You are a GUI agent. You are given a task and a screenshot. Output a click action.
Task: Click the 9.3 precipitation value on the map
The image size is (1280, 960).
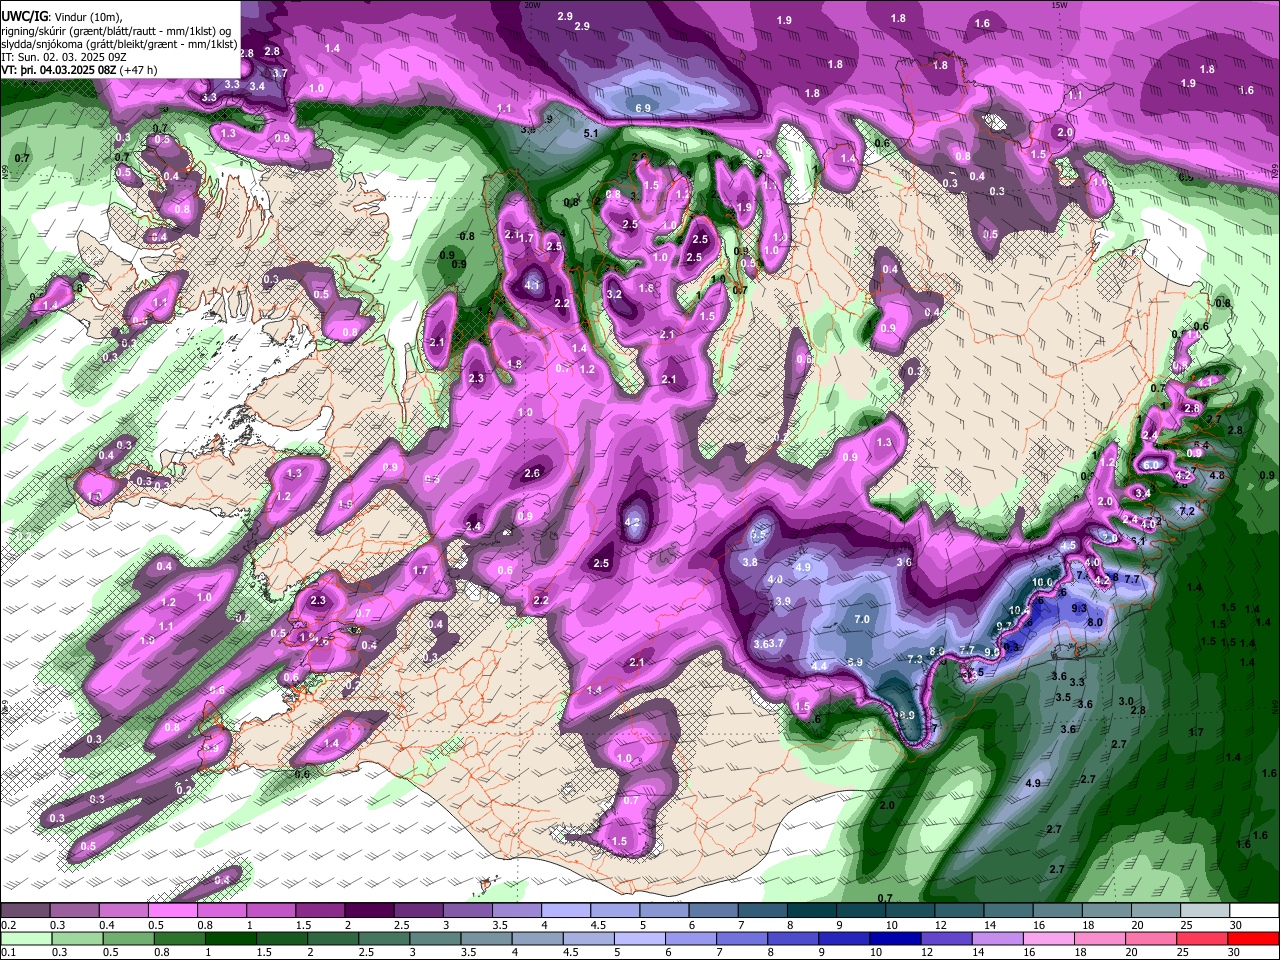coord(1079,608)
